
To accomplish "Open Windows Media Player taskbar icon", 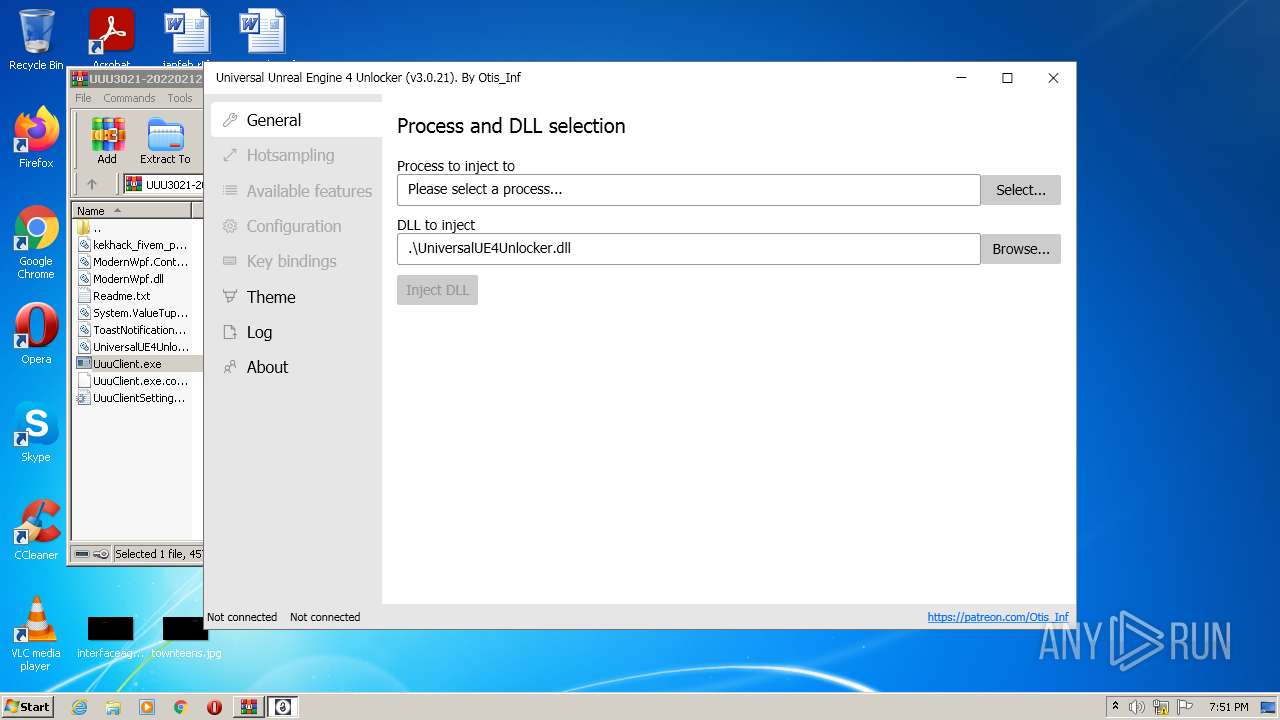I will pyautogui.click(x=147, y=707).
